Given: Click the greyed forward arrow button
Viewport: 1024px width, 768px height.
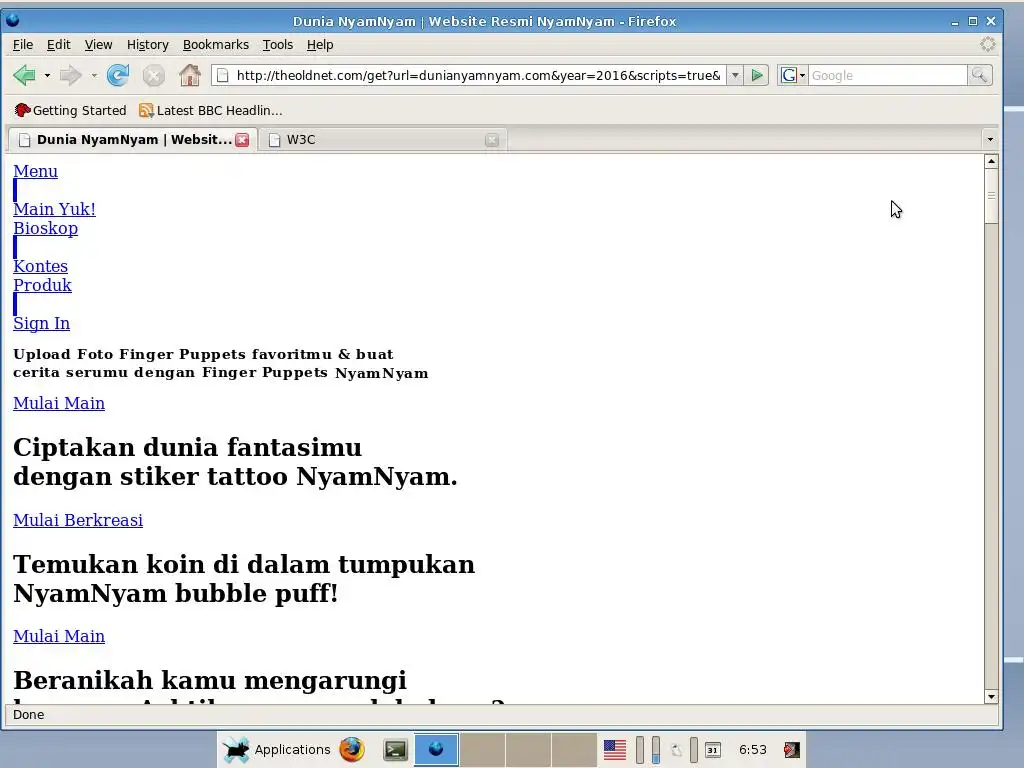Looking at the screenshot, I should pyautogui.click(x=71, y=75).
